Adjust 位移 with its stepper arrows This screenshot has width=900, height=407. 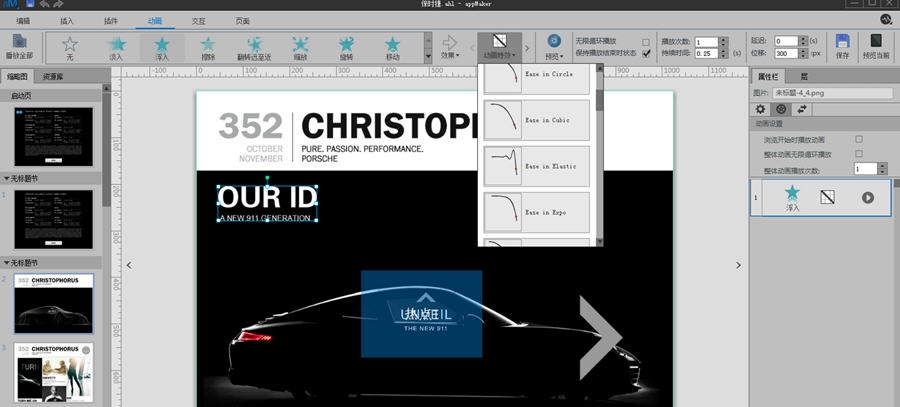coord(804,53)
